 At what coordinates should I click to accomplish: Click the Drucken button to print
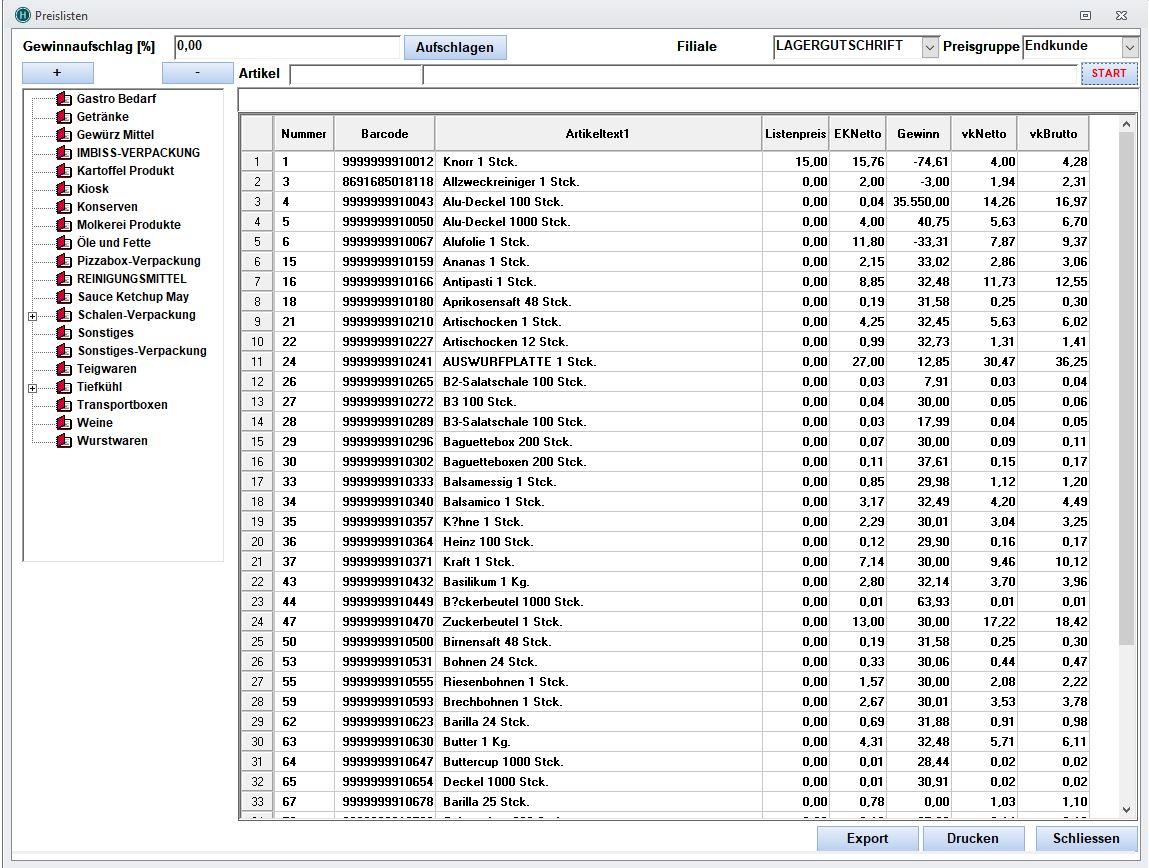pos(972,838)
